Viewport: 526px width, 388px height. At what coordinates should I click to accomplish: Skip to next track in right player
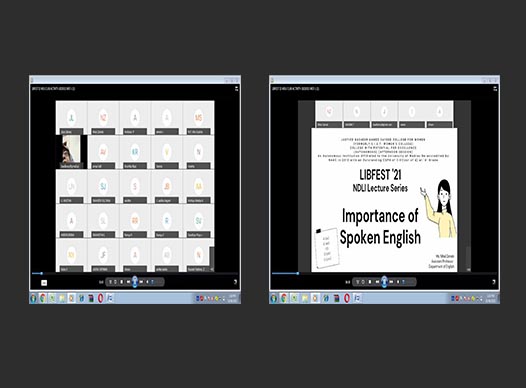click(x=391, y=282)
